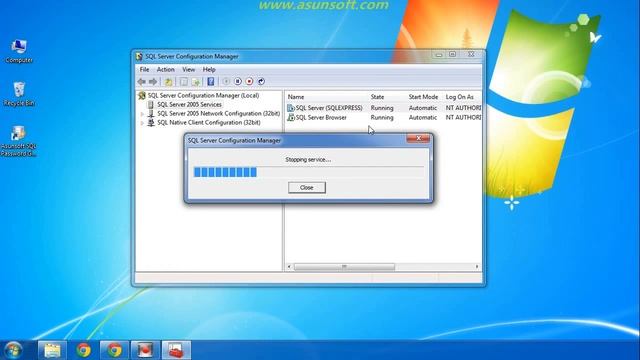
Task: Select the SQL Server Browser row name
Action: pyautogui.click(x=321, y=118)
